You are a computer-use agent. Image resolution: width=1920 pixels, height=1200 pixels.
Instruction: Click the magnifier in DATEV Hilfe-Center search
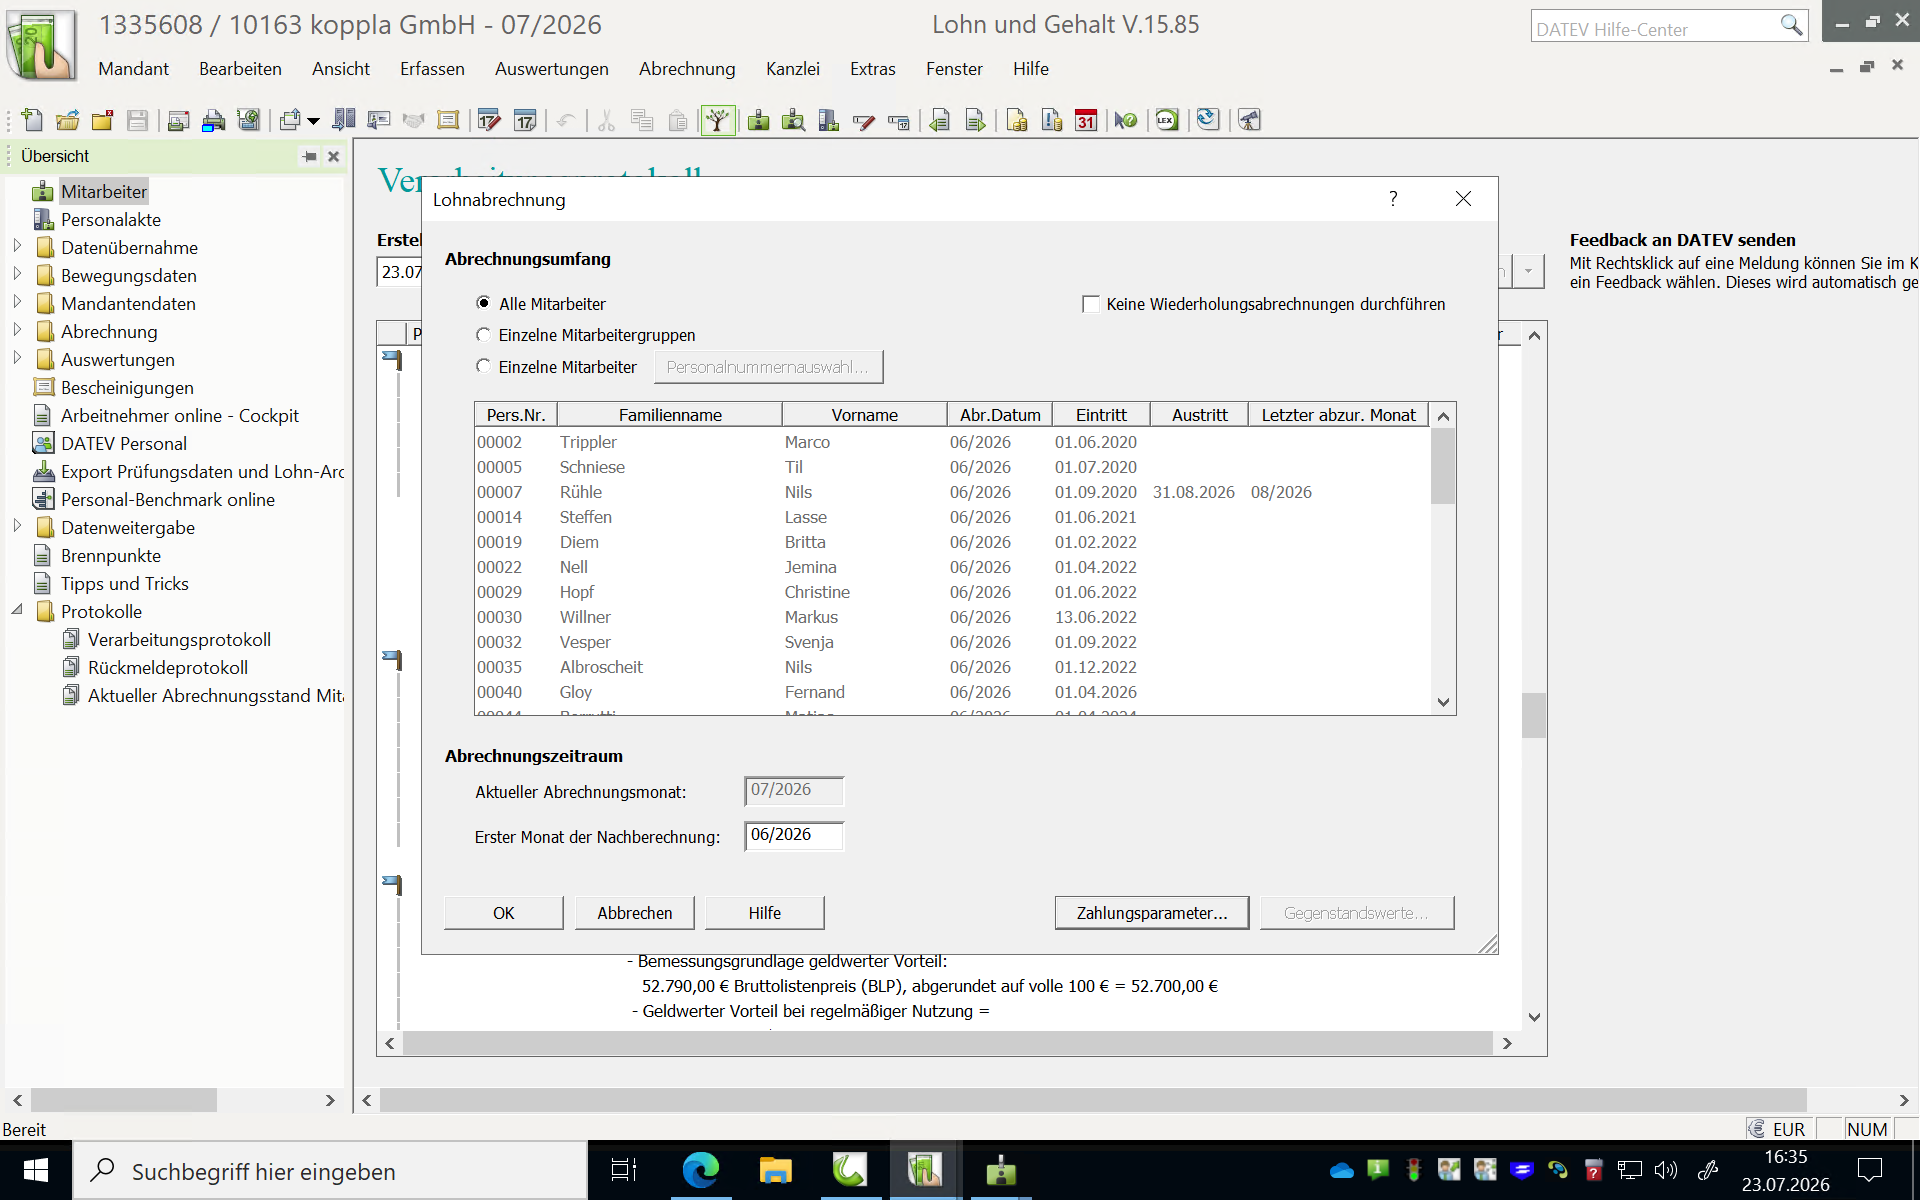click(x=1791, y=25)
